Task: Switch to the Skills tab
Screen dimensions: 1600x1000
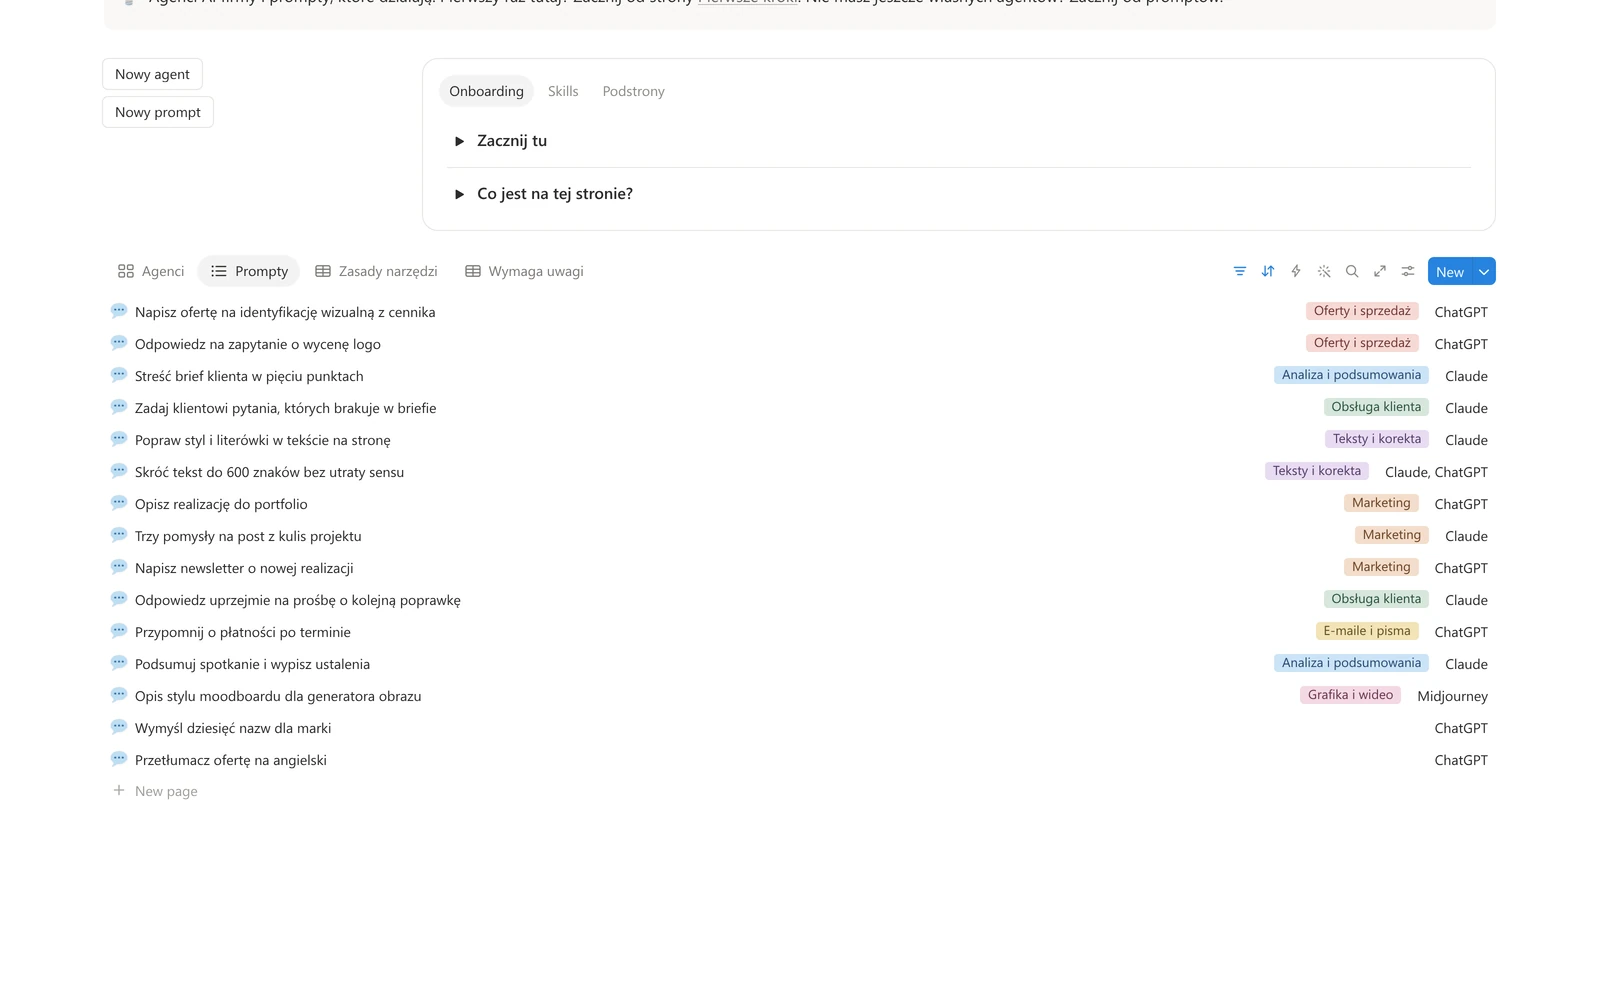Action: [563, 91]
